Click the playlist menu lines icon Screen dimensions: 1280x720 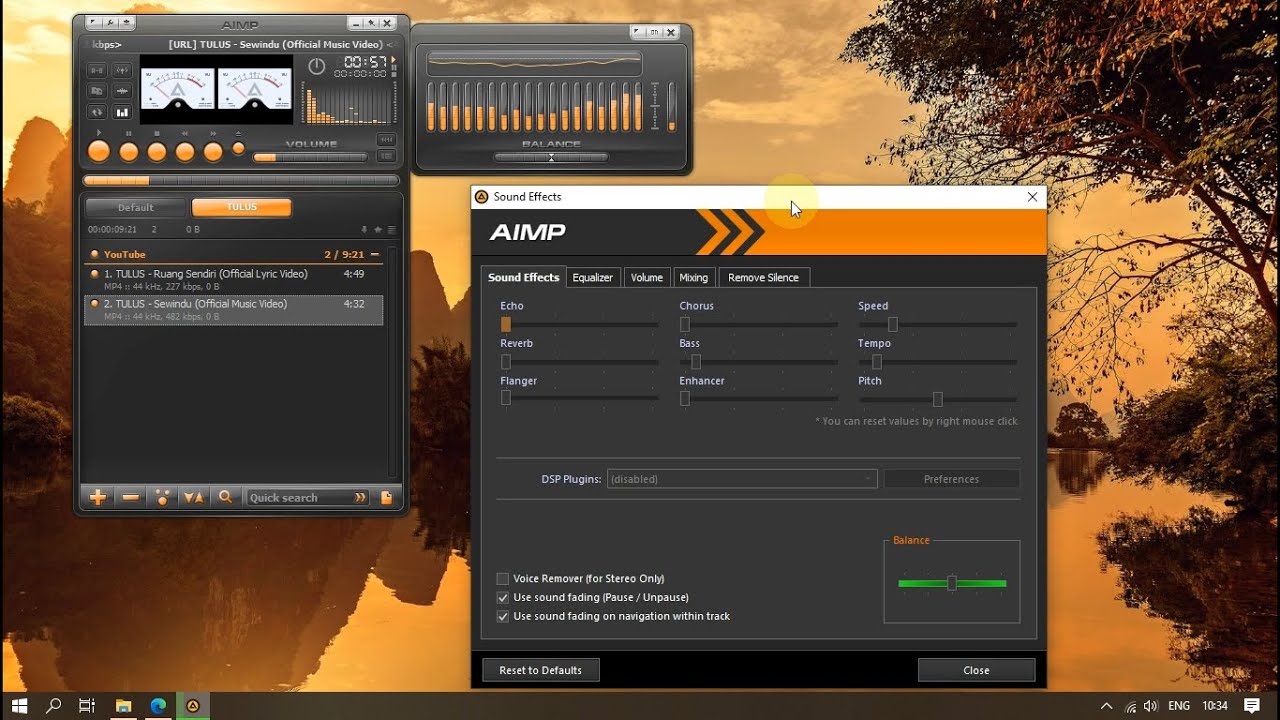pos(392,230)
